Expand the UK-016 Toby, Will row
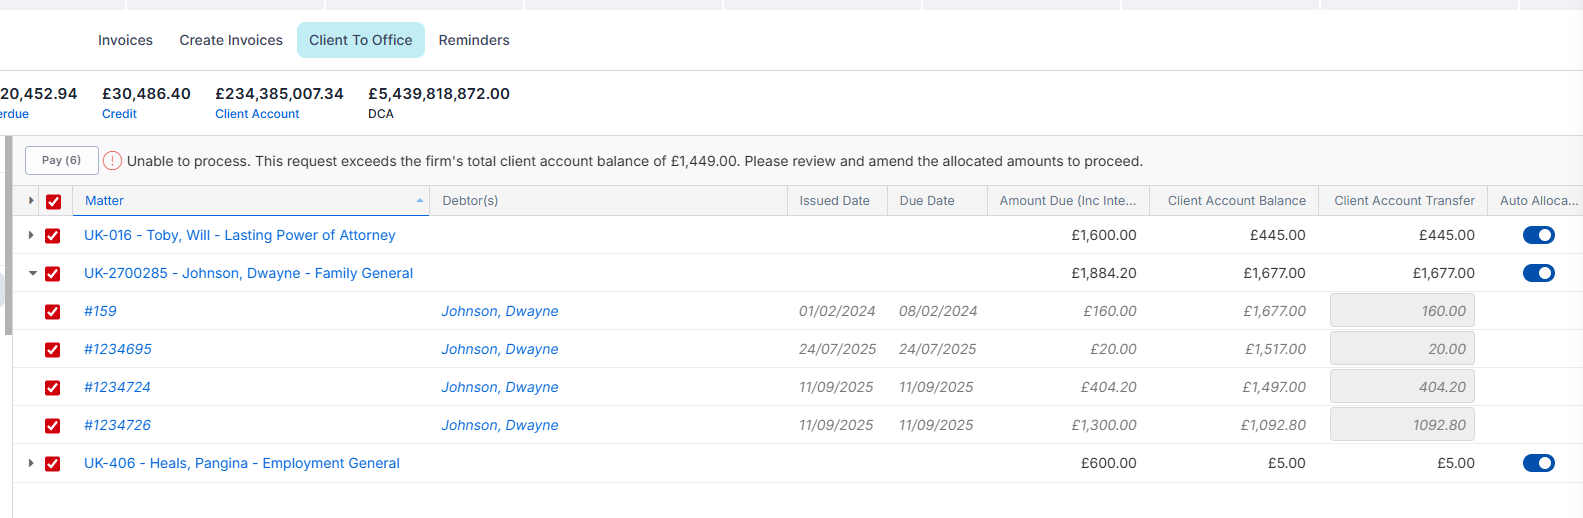This screenshot has height=518, width=1583. pyautogui.click(x=31, y=235)
